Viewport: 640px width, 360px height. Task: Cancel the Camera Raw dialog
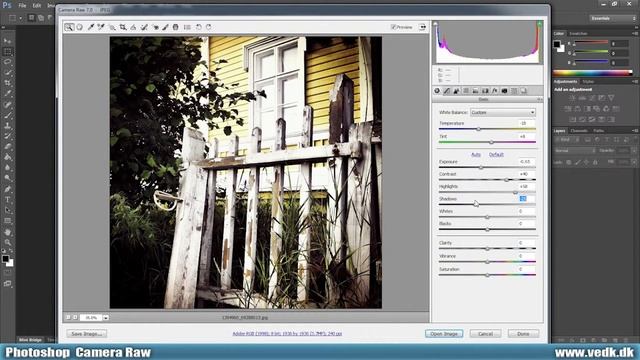(x=485, y=334)
